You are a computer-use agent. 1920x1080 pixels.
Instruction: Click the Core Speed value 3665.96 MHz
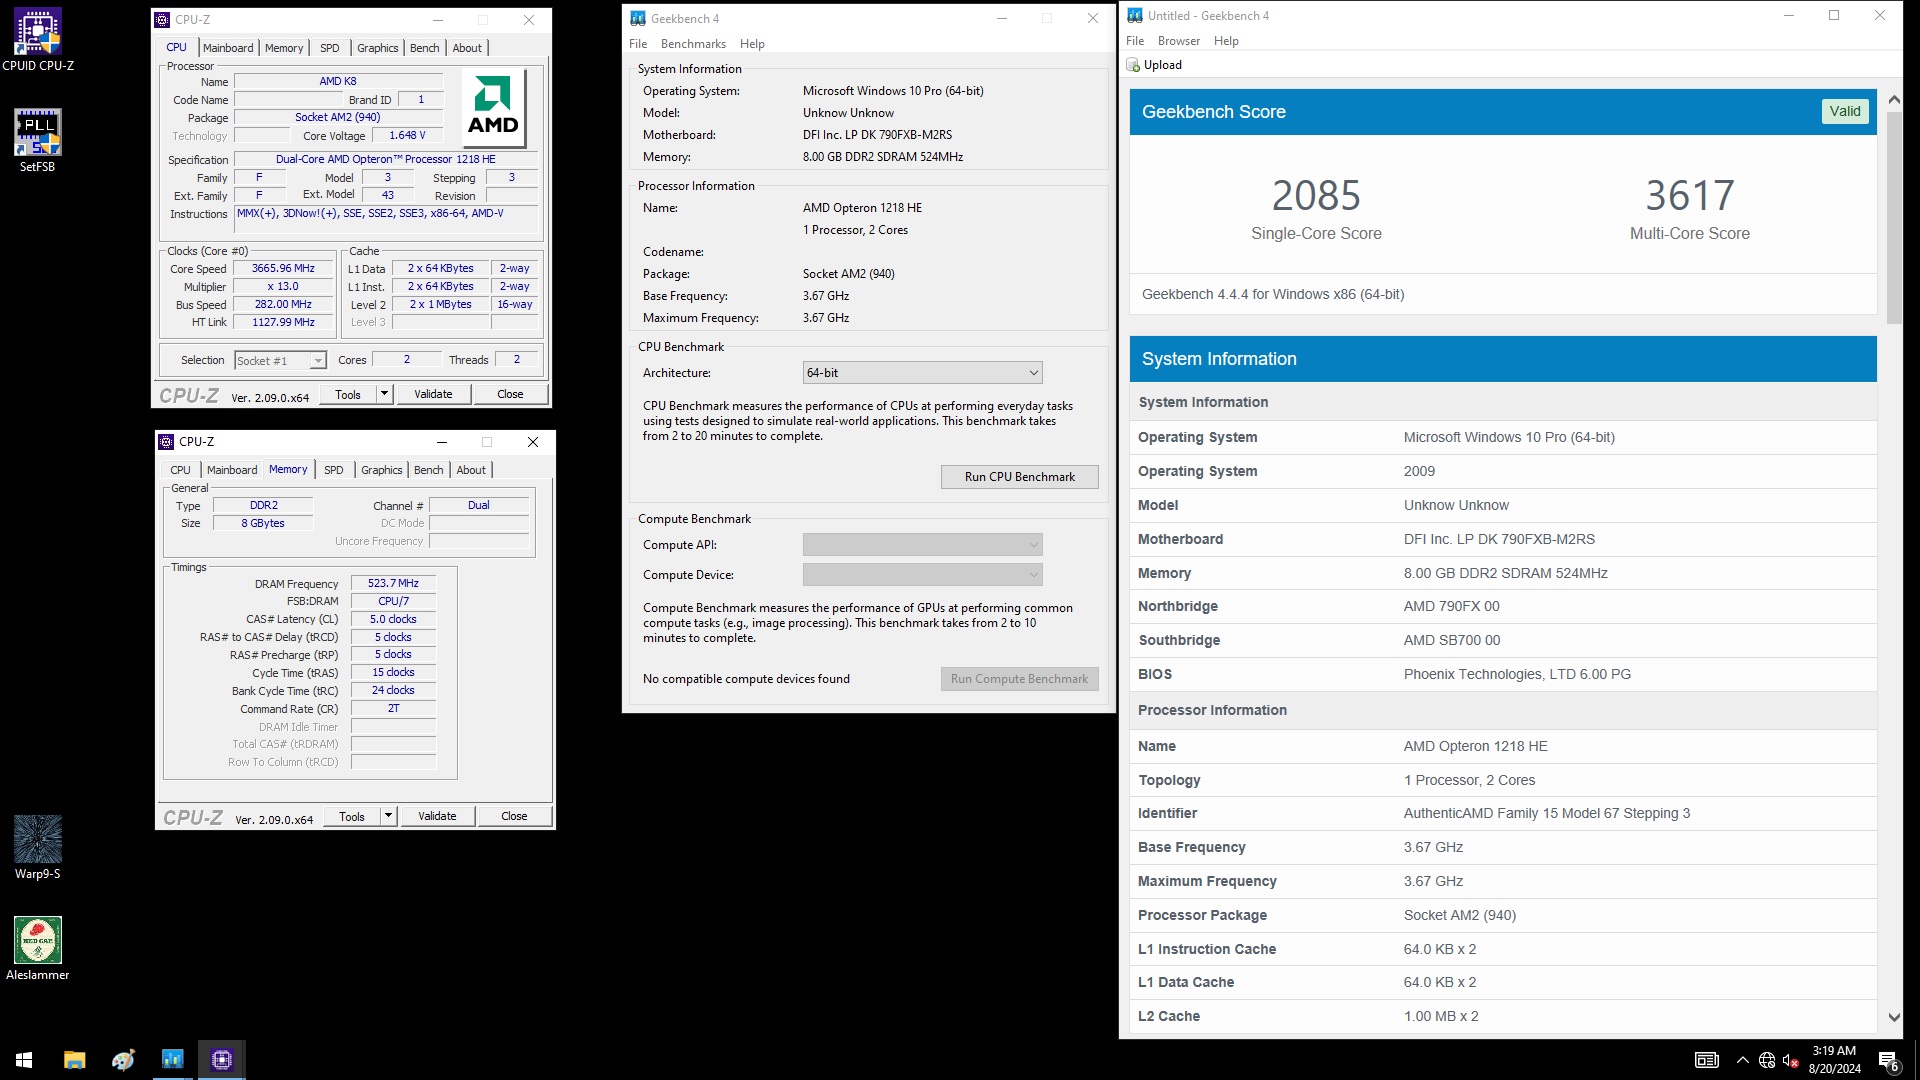(x=283, y=269)
